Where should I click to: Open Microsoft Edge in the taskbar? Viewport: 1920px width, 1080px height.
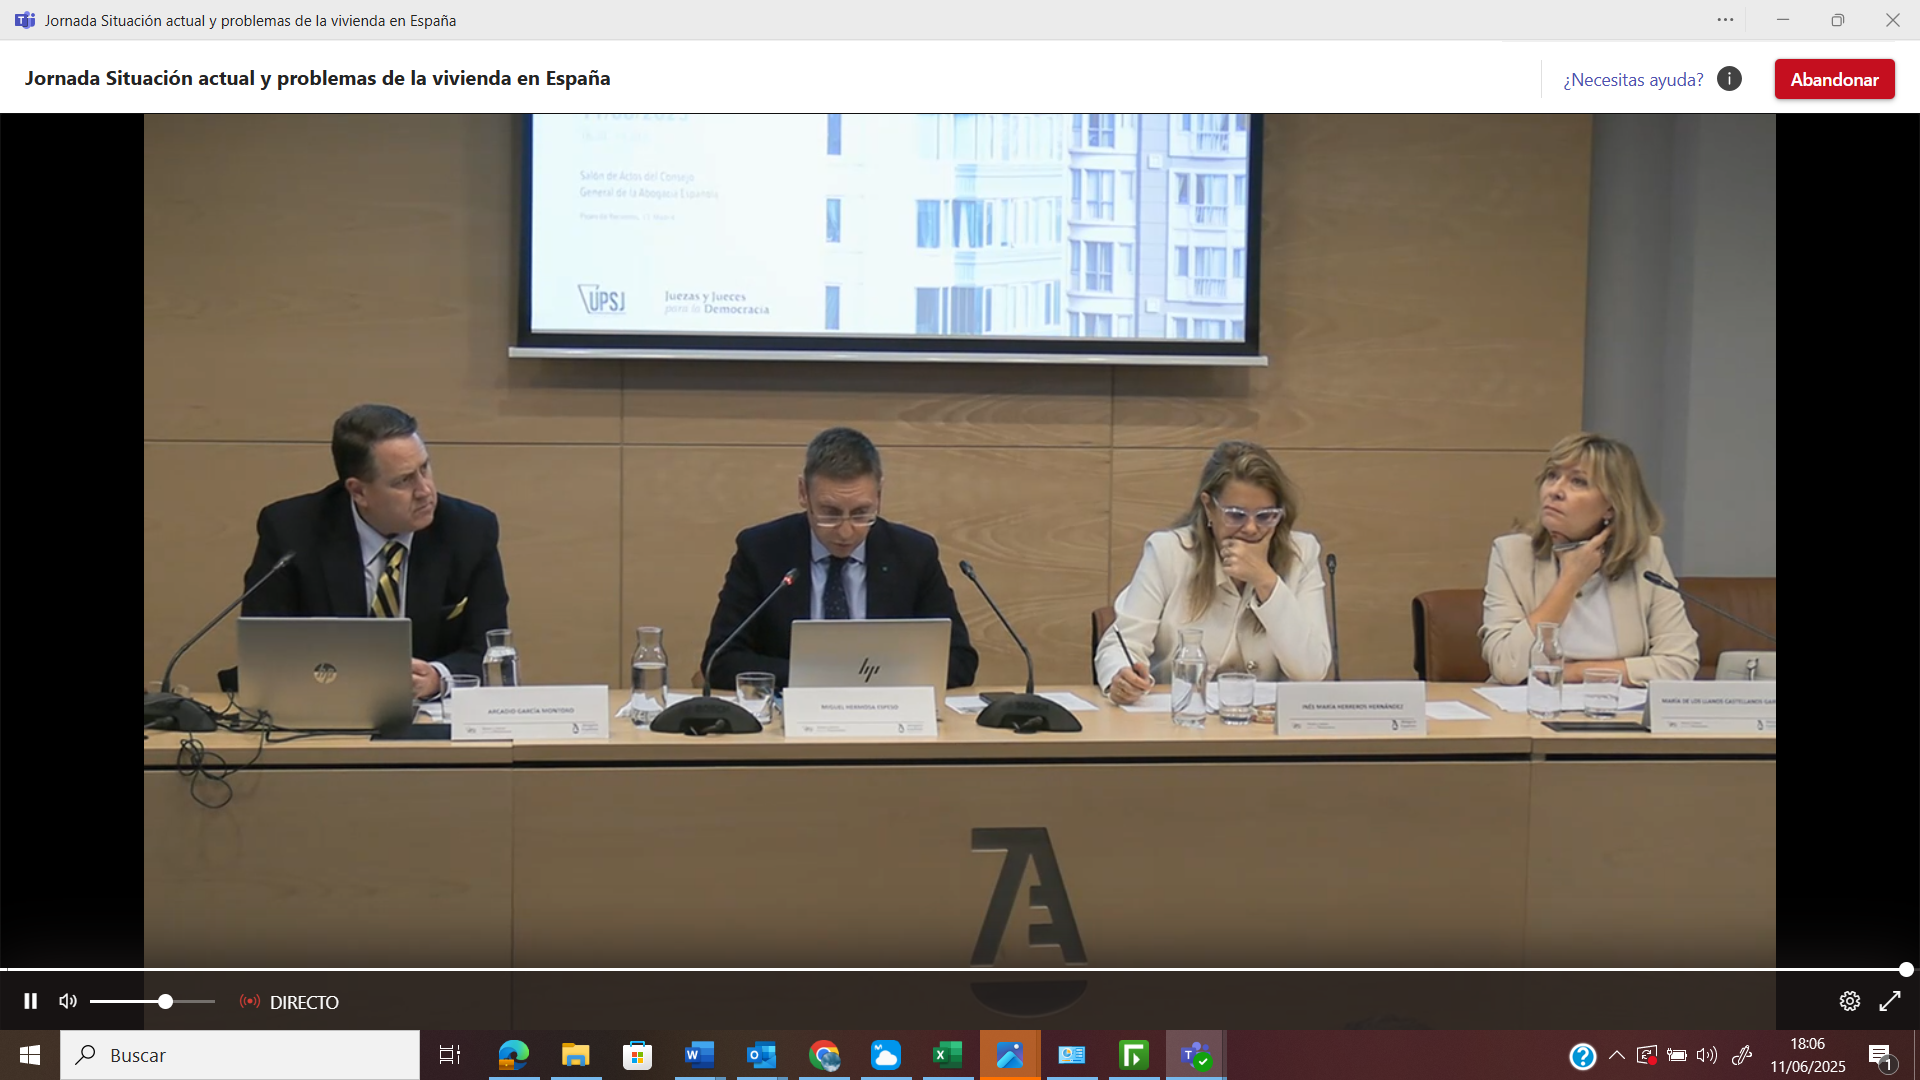tap(513, 1055)
